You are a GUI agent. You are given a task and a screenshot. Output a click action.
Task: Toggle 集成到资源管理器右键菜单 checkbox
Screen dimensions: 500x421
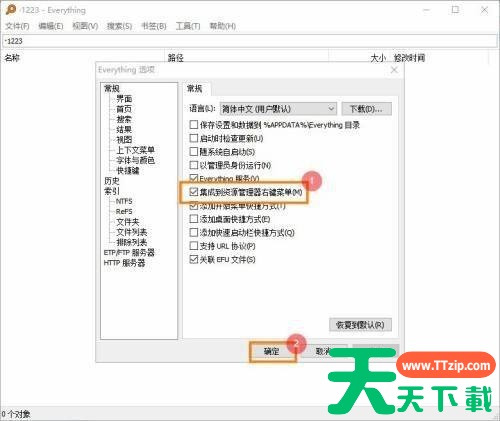[194, 192]
